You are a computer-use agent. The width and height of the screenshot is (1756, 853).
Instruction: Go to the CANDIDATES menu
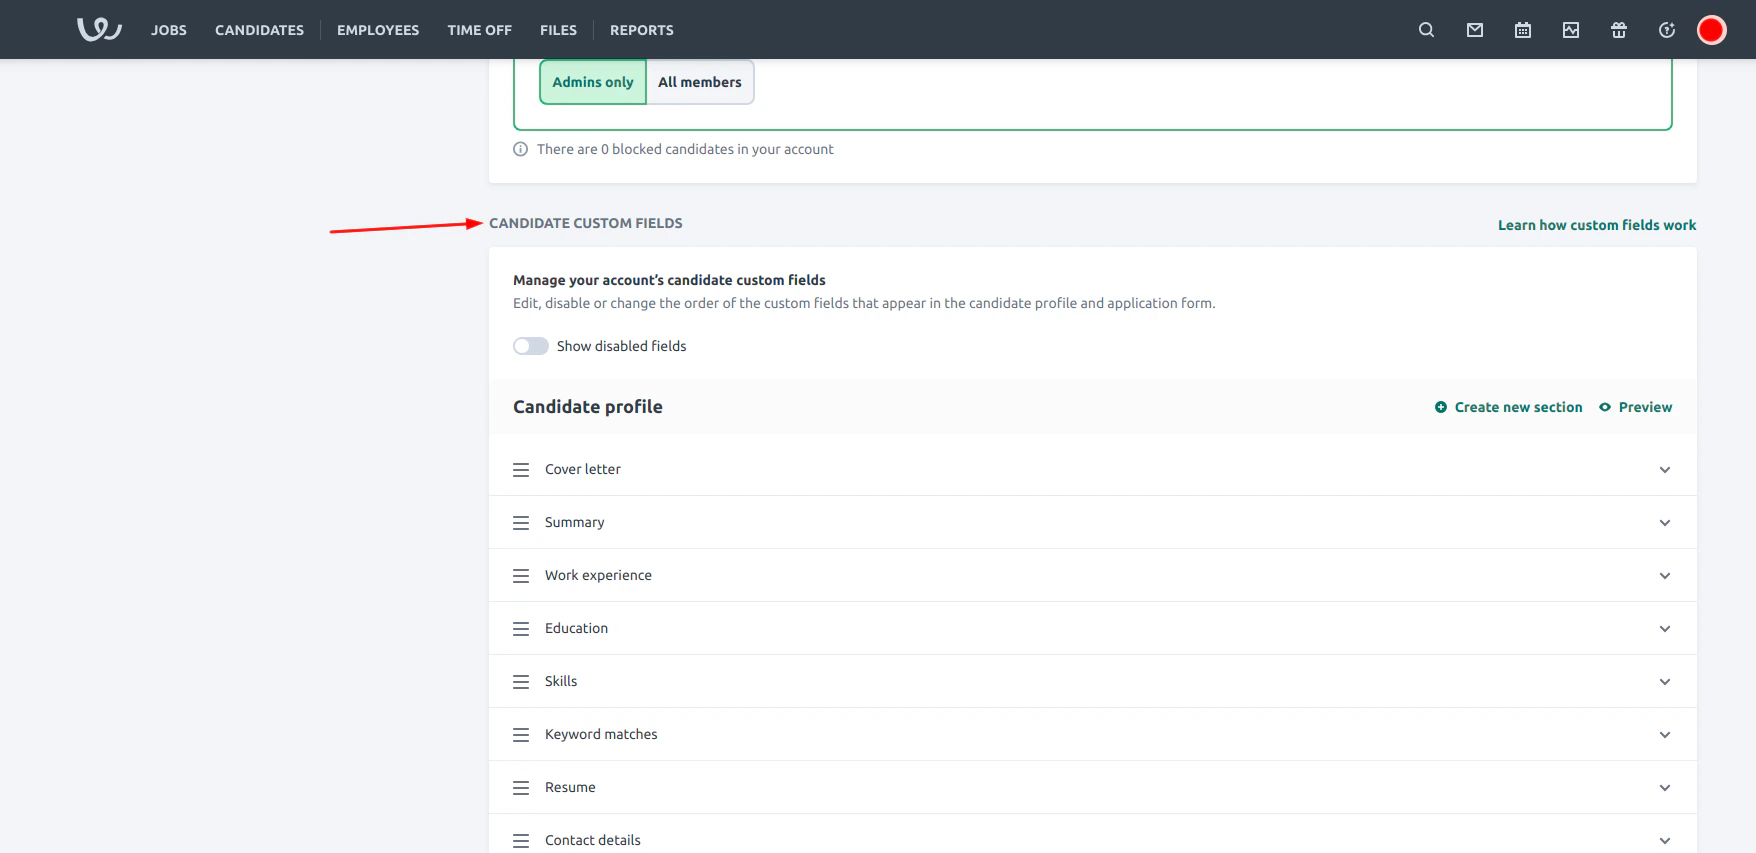(259, 30)
